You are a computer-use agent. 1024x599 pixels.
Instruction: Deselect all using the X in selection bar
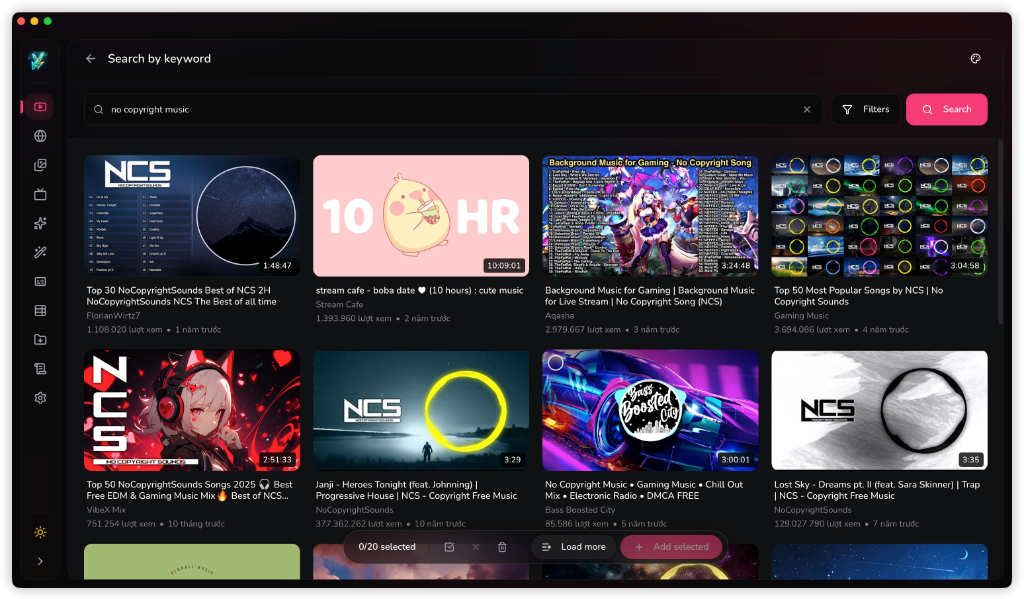point(475,547)
